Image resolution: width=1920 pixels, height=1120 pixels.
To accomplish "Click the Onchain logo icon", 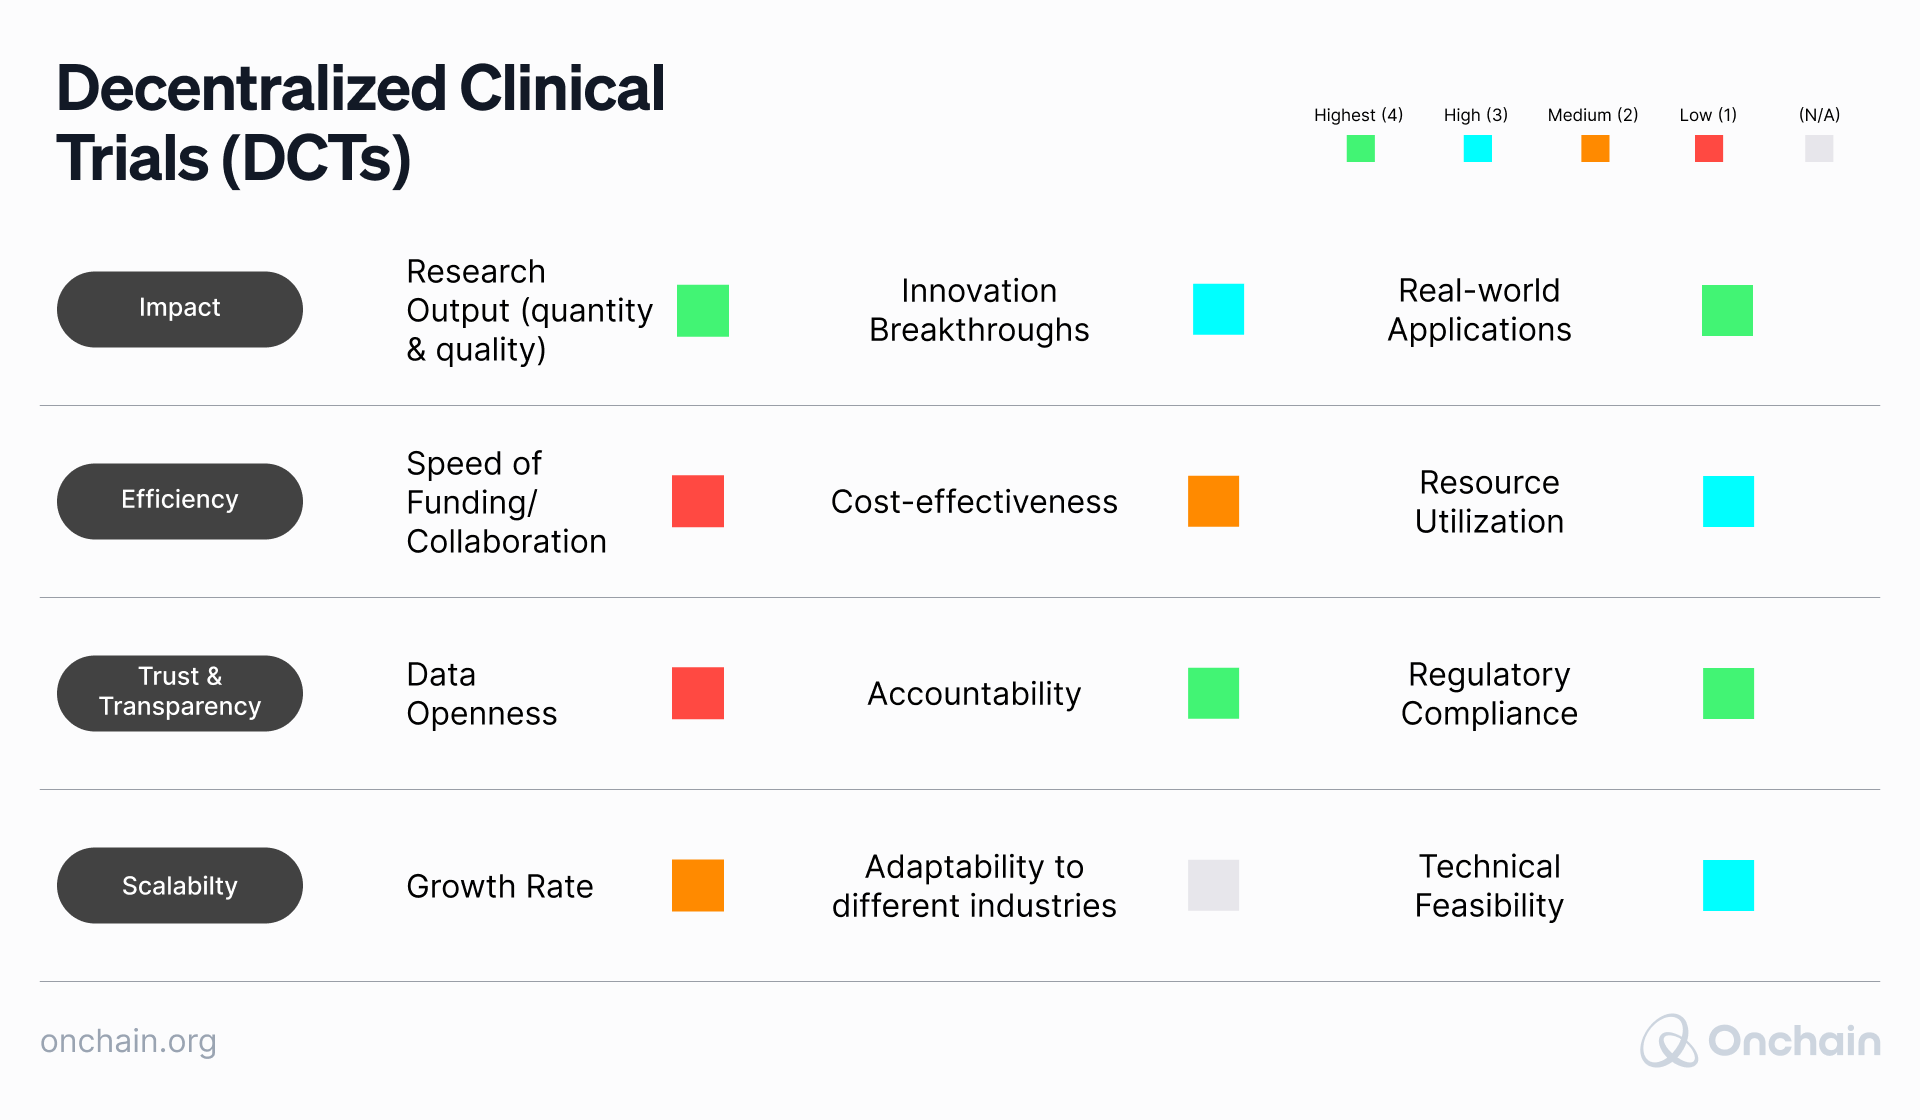I will click(x=1668, y=1041).
